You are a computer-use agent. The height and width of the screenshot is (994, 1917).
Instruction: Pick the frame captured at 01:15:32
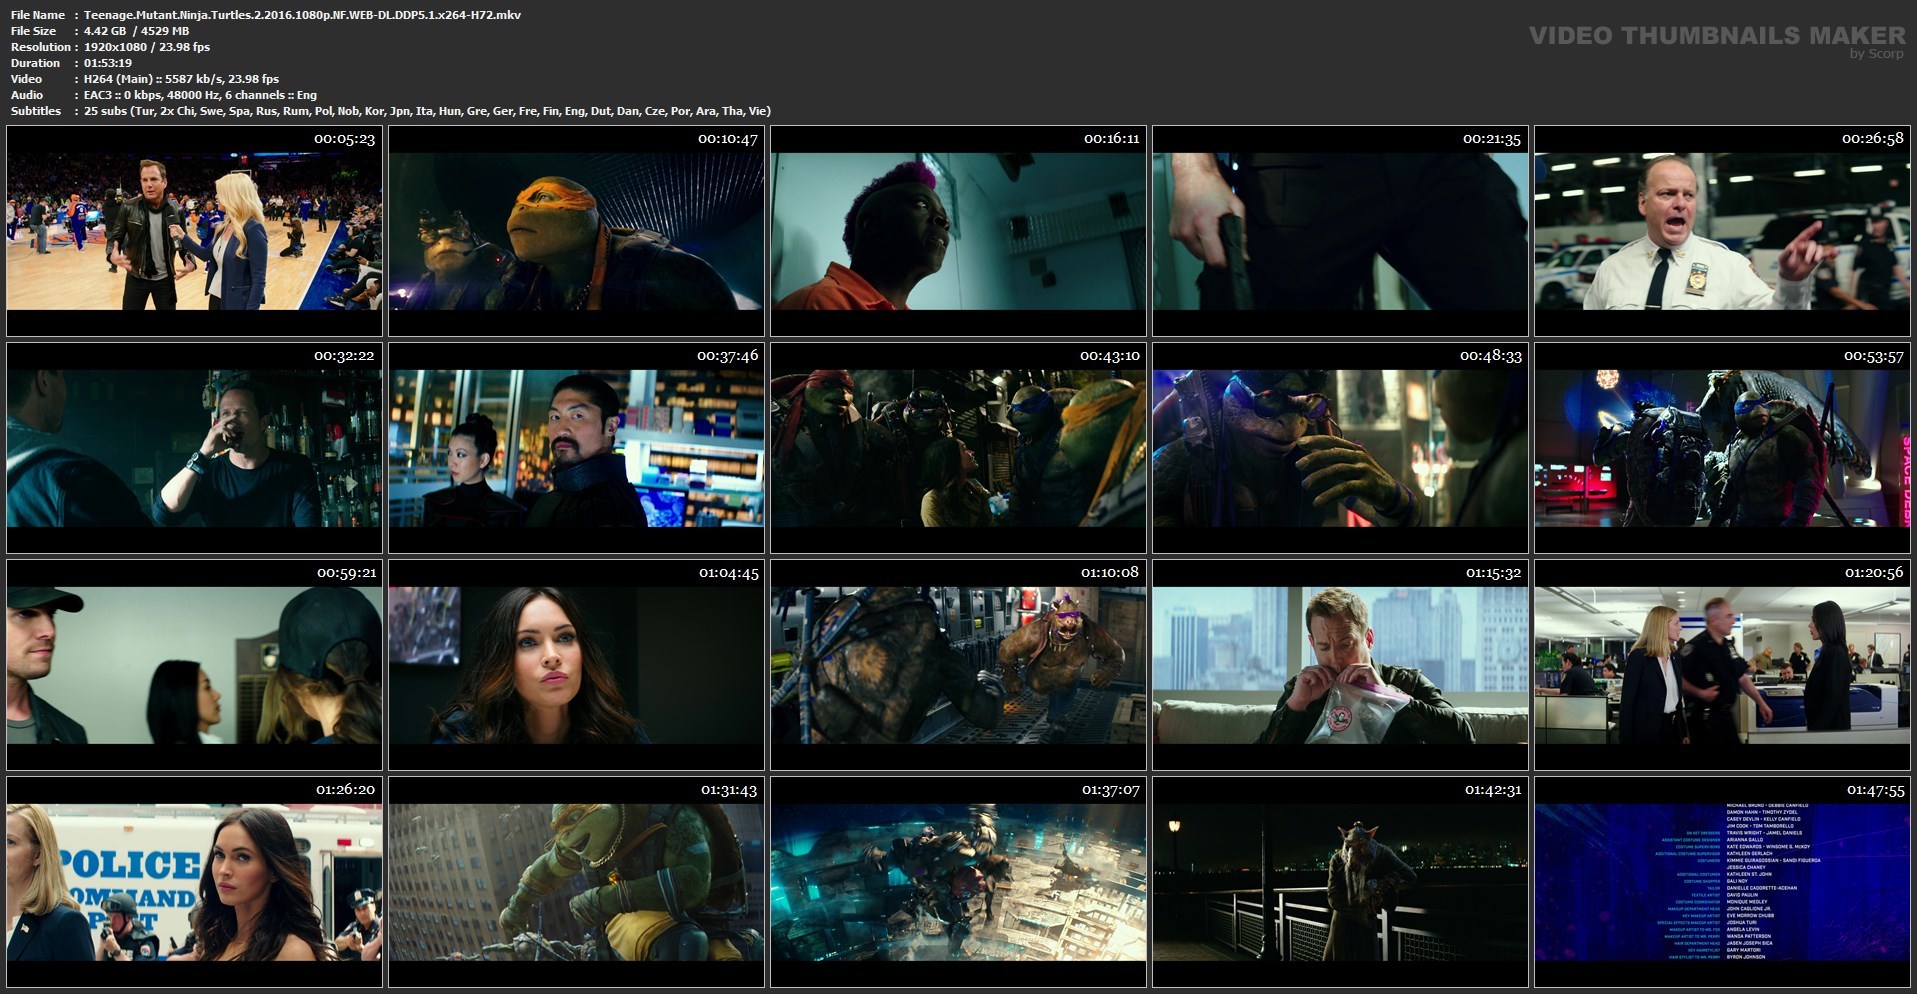1340,665
